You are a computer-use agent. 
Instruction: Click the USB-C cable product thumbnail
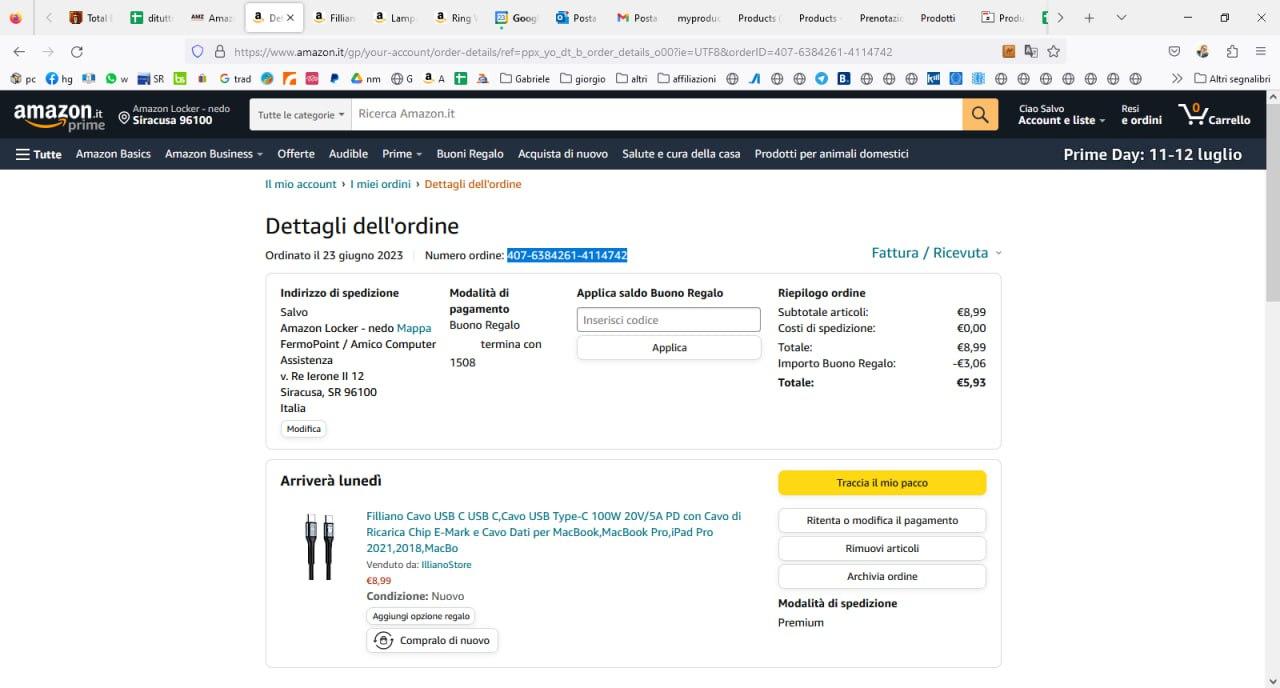point(320,547)
